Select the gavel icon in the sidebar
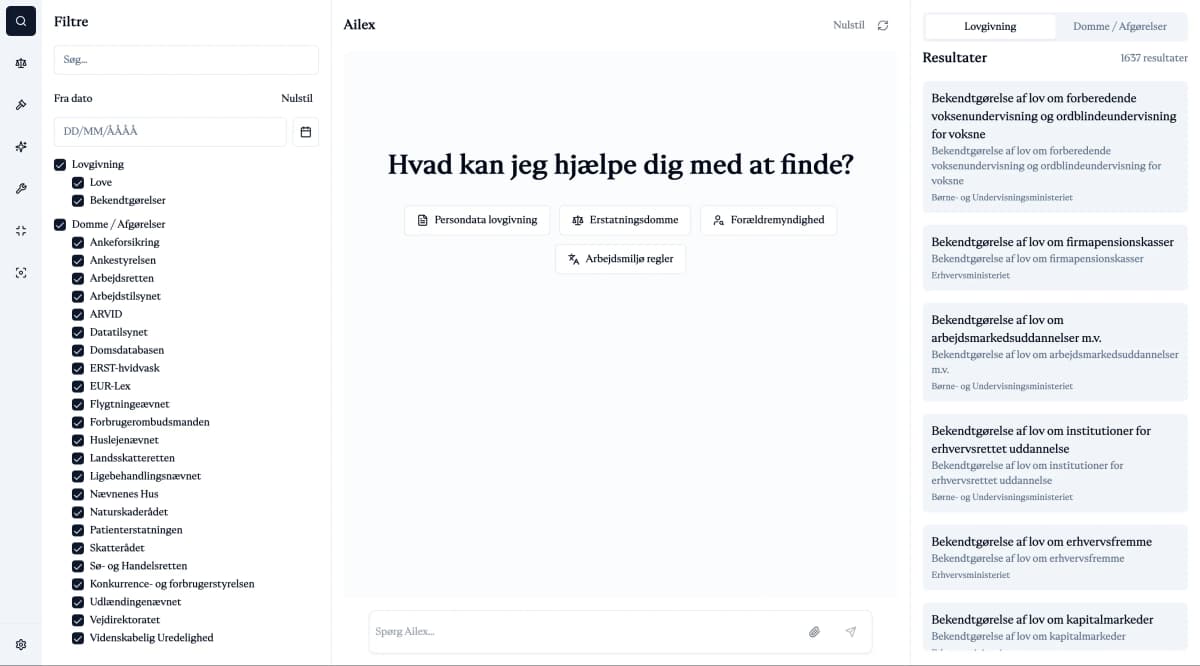Screen dimensions: 1200x666 (21, 105)
